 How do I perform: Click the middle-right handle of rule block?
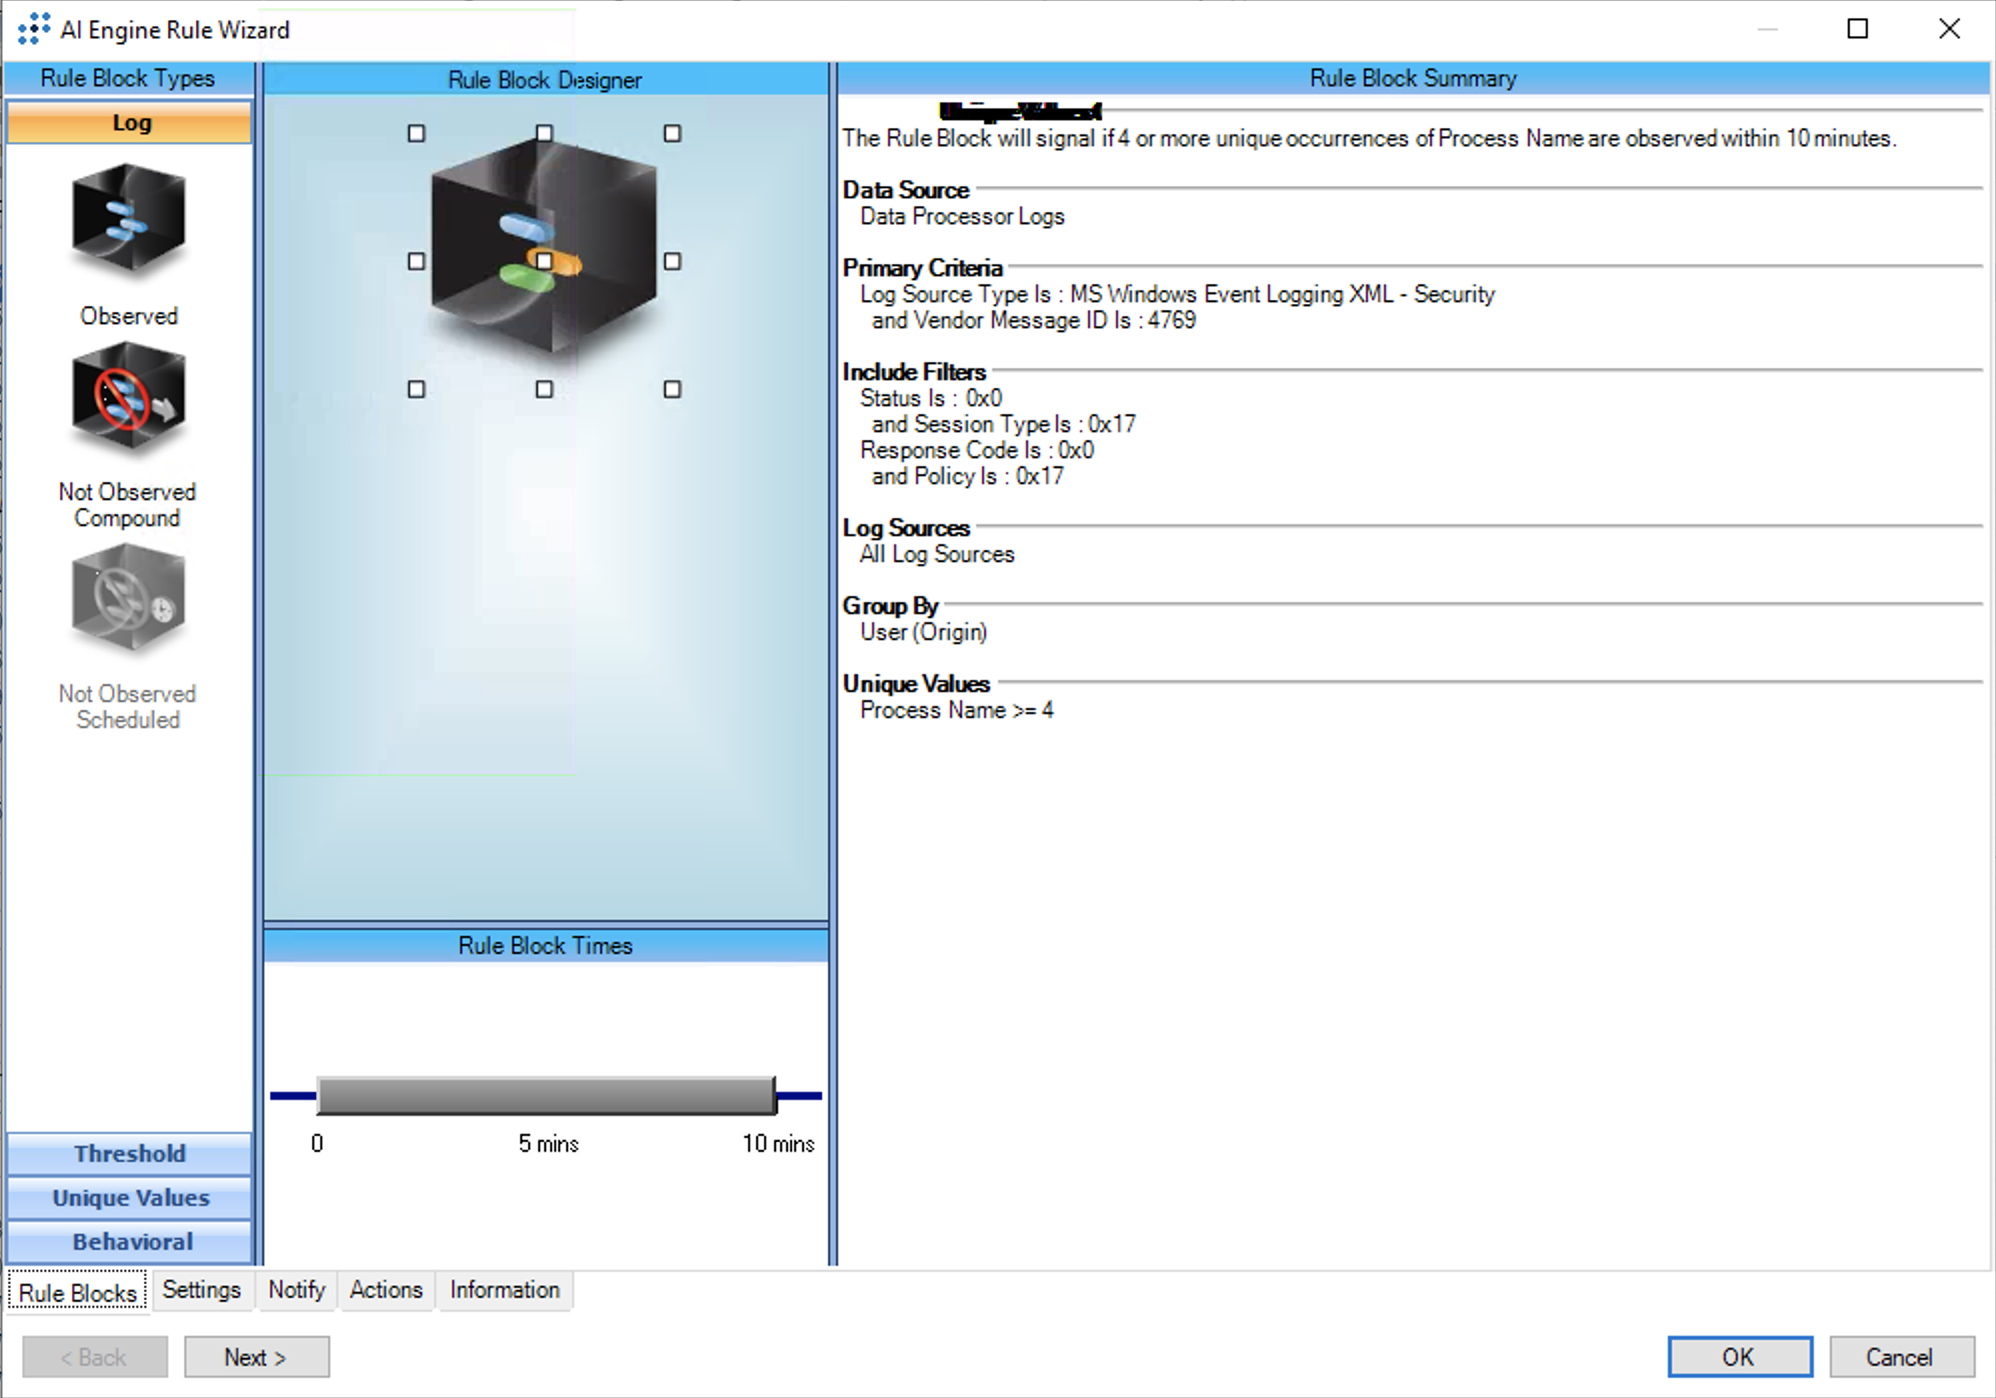[672, 261]
